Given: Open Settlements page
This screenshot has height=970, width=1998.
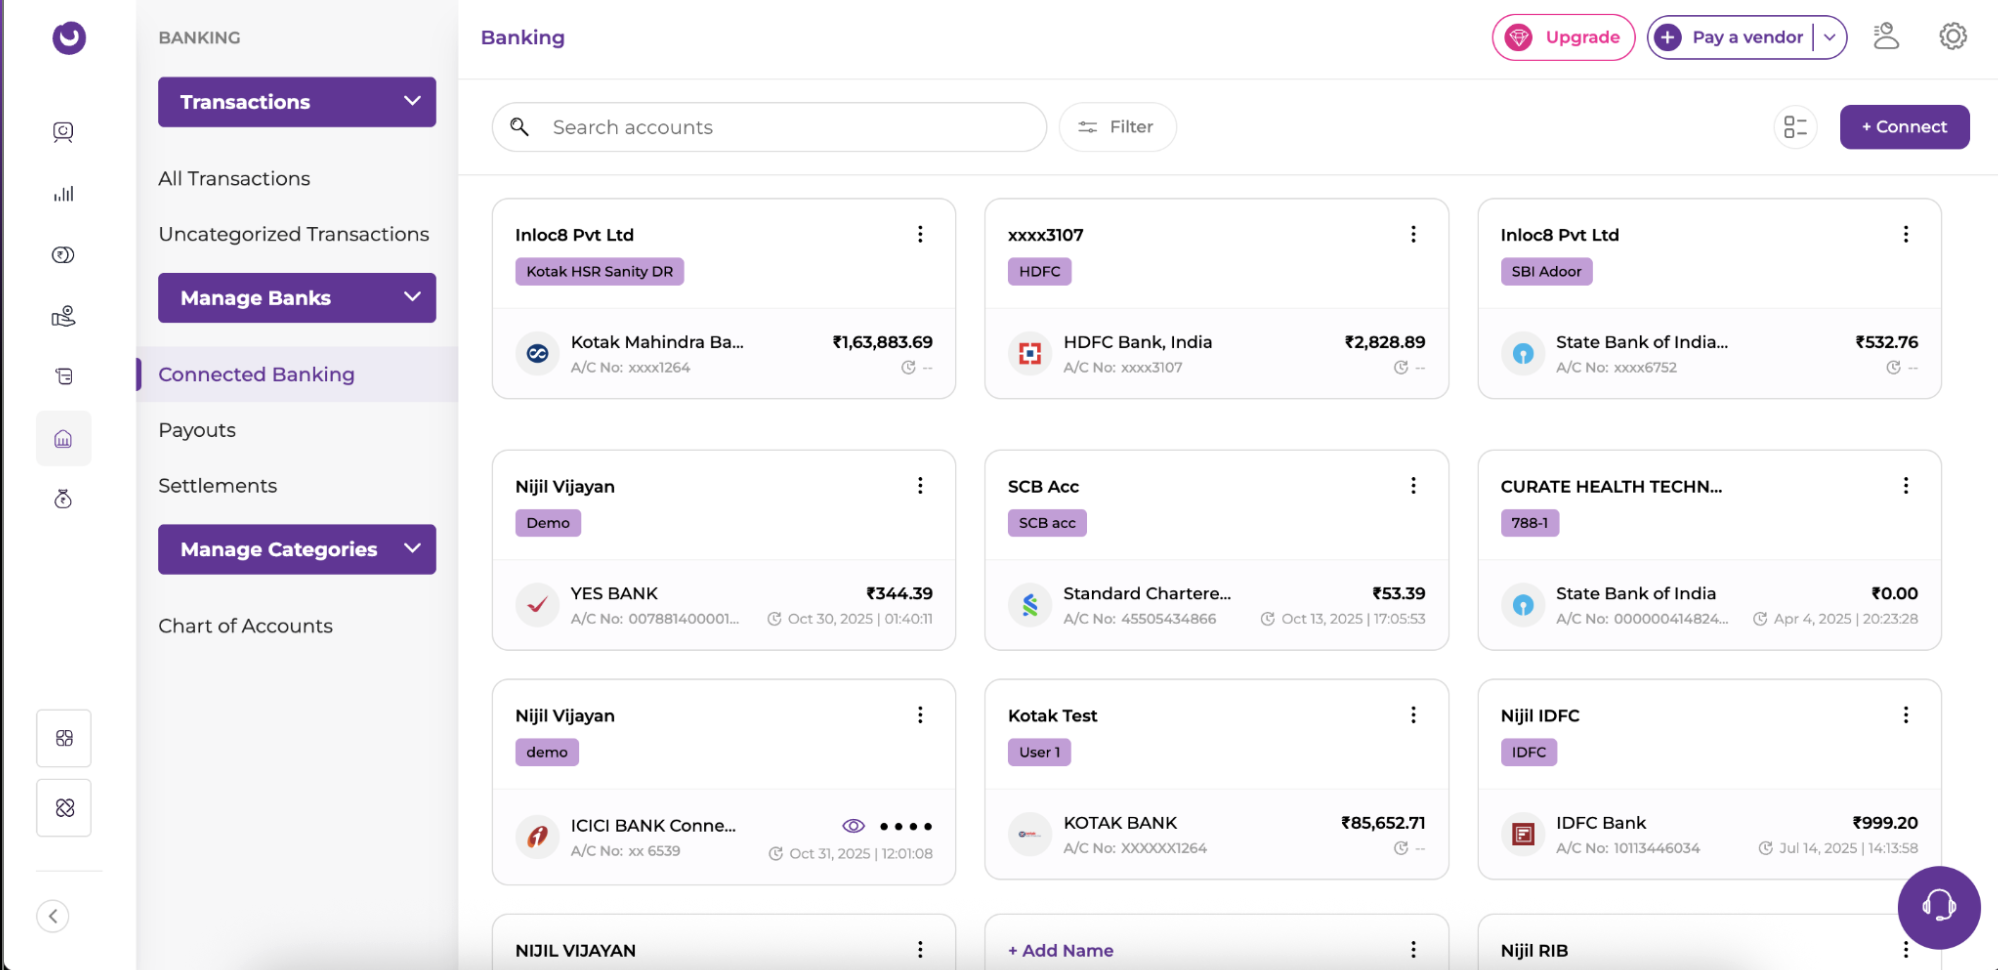Looking at the screenshot, I should tap(217, 486).
